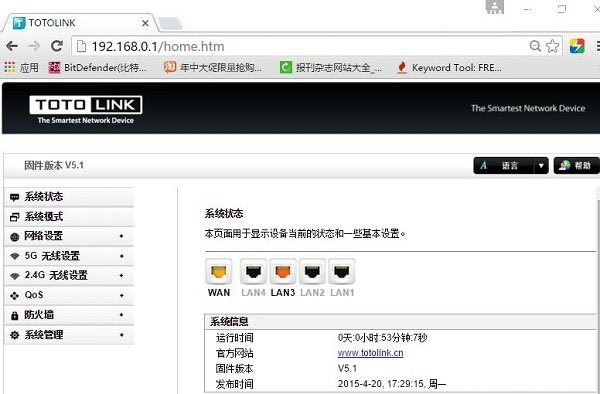600x394 pixels.
Task: Open the 报刊杂志网站大全 bookmark
Action: (x=331, y=68)
